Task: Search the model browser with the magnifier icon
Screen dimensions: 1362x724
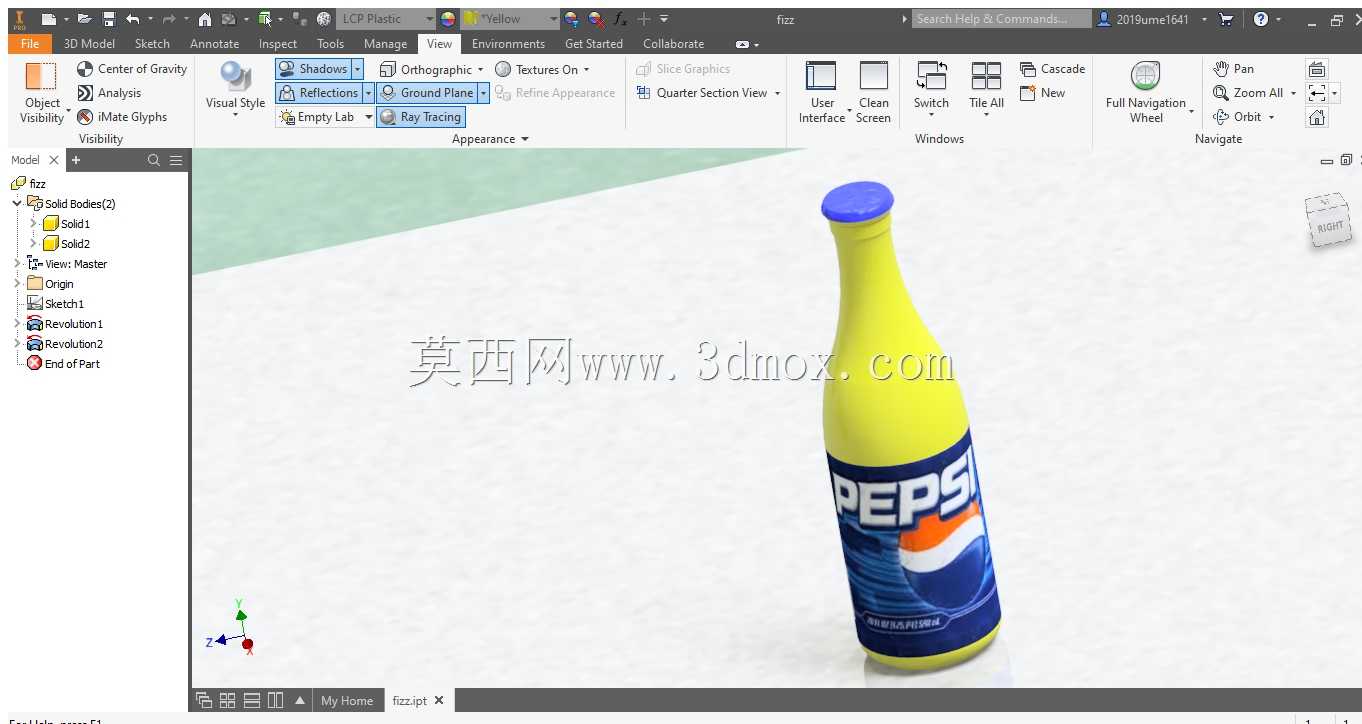Action: pyautogui.click(x=154, y=160)
